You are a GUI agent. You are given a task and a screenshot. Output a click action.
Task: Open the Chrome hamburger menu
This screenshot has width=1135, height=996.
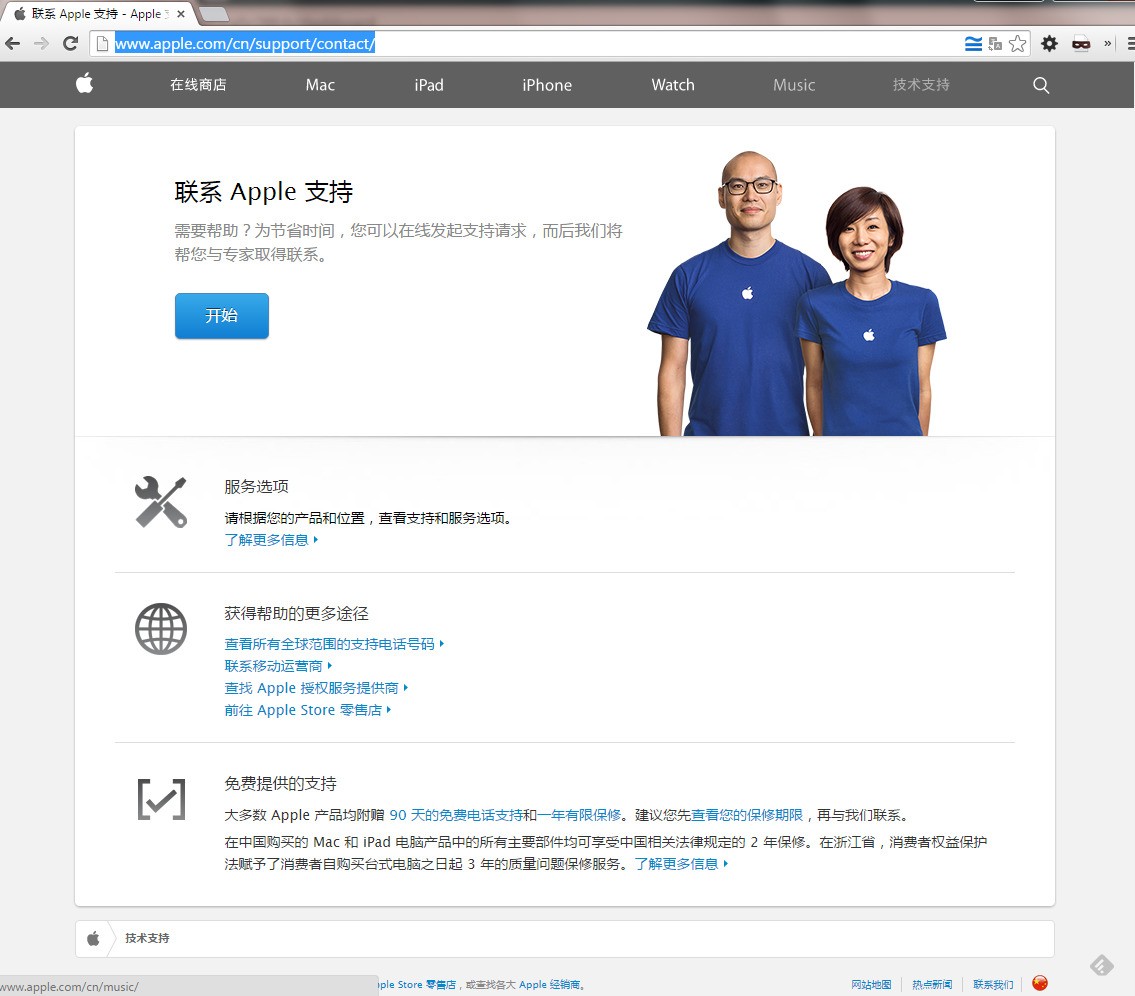click(x=1130, y=43)
